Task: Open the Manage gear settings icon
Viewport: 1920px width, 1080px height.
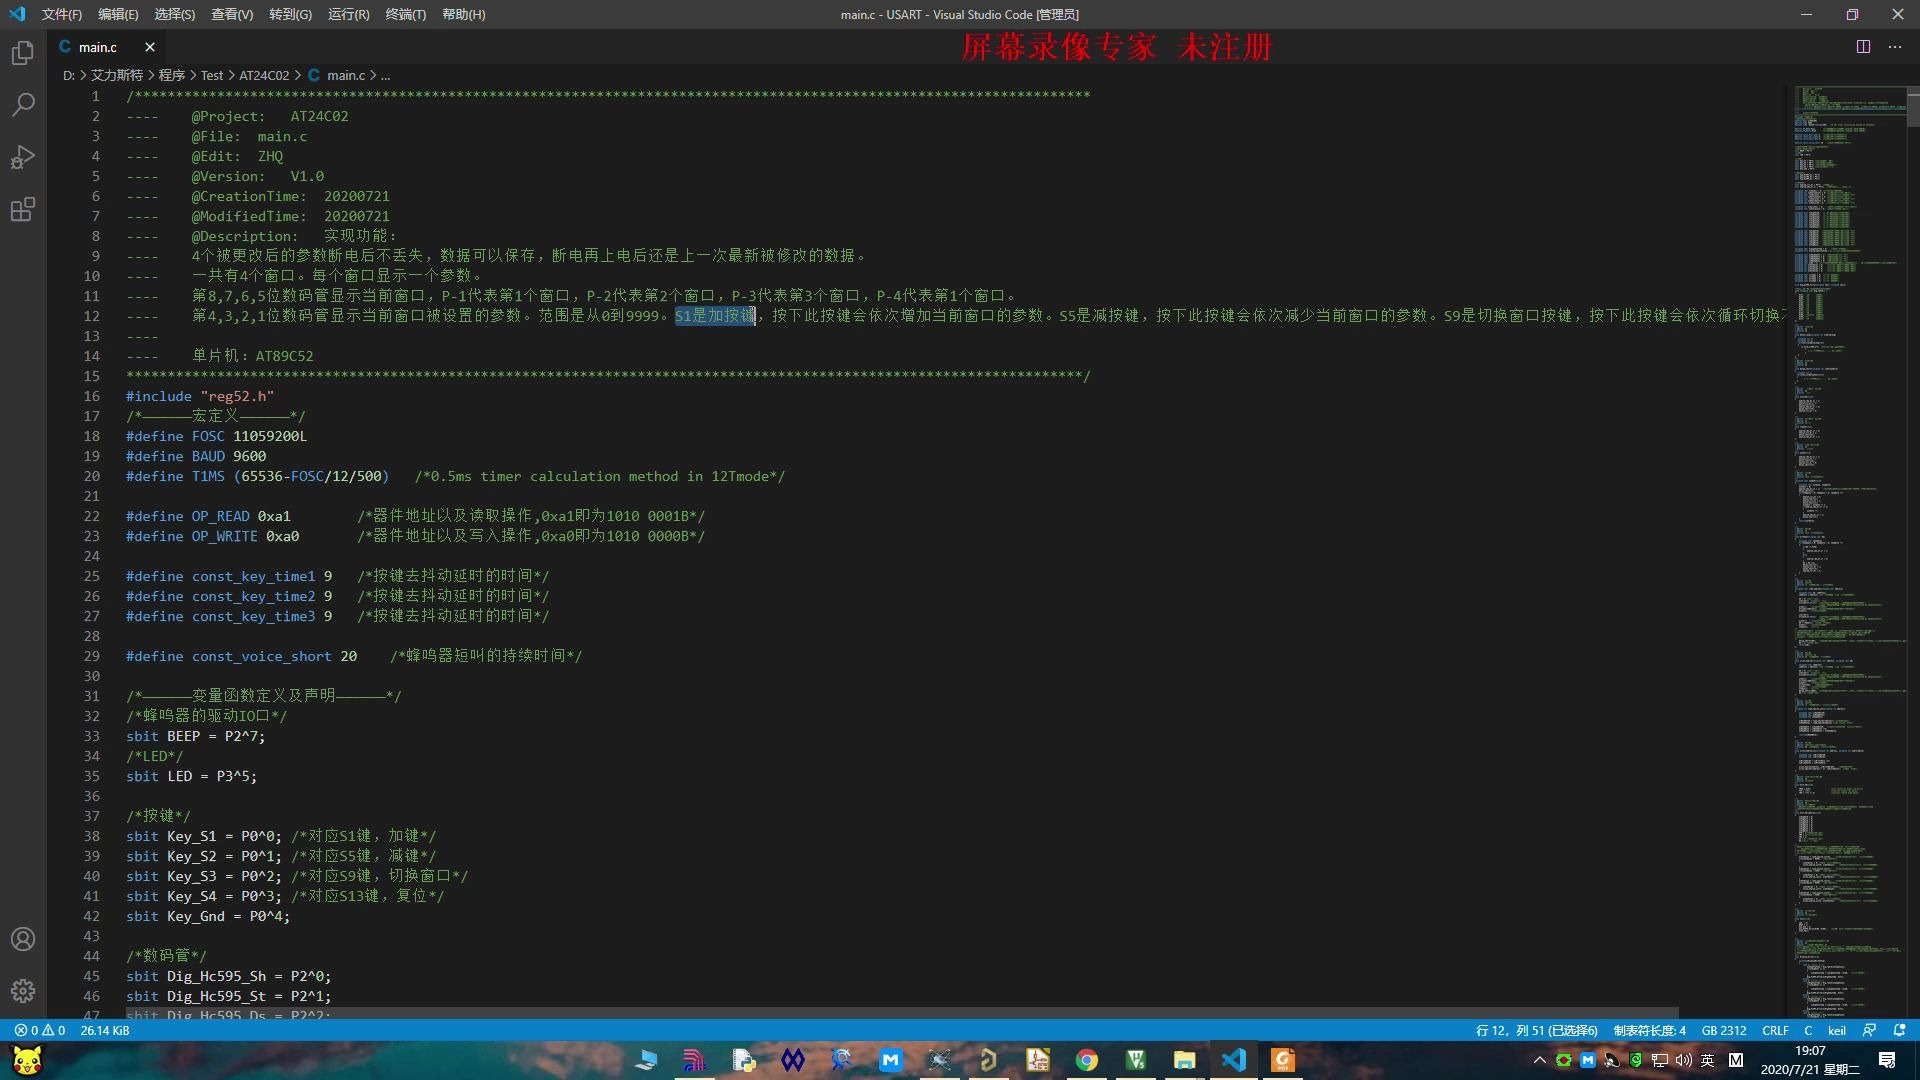Action: 22,991
